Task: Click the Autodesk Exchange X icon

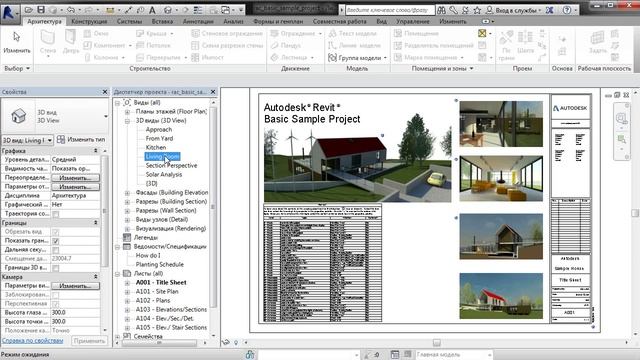Action: (550, 10)
